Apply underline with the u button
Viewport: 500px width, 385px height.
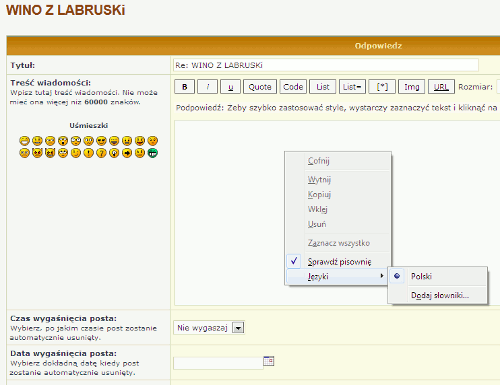click(x=230, y=87)
